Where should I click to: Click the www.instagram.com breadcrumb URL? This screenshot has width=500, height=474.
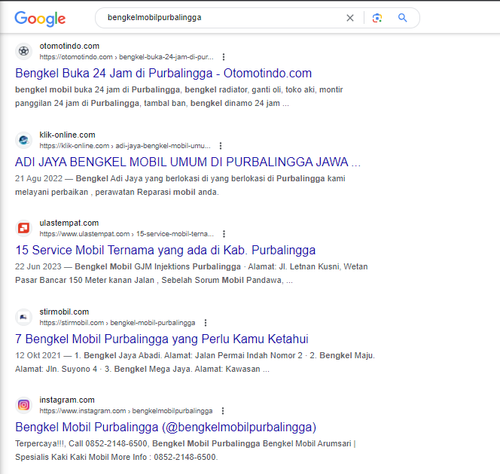(x=126, y=411)
